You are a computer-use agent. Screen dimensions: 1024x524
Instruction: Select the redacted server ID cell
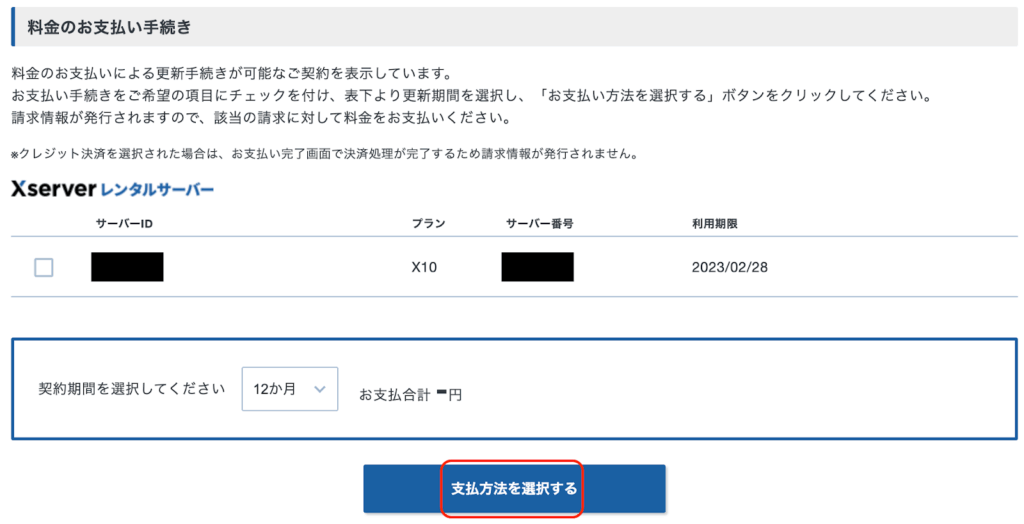(127, 267)
